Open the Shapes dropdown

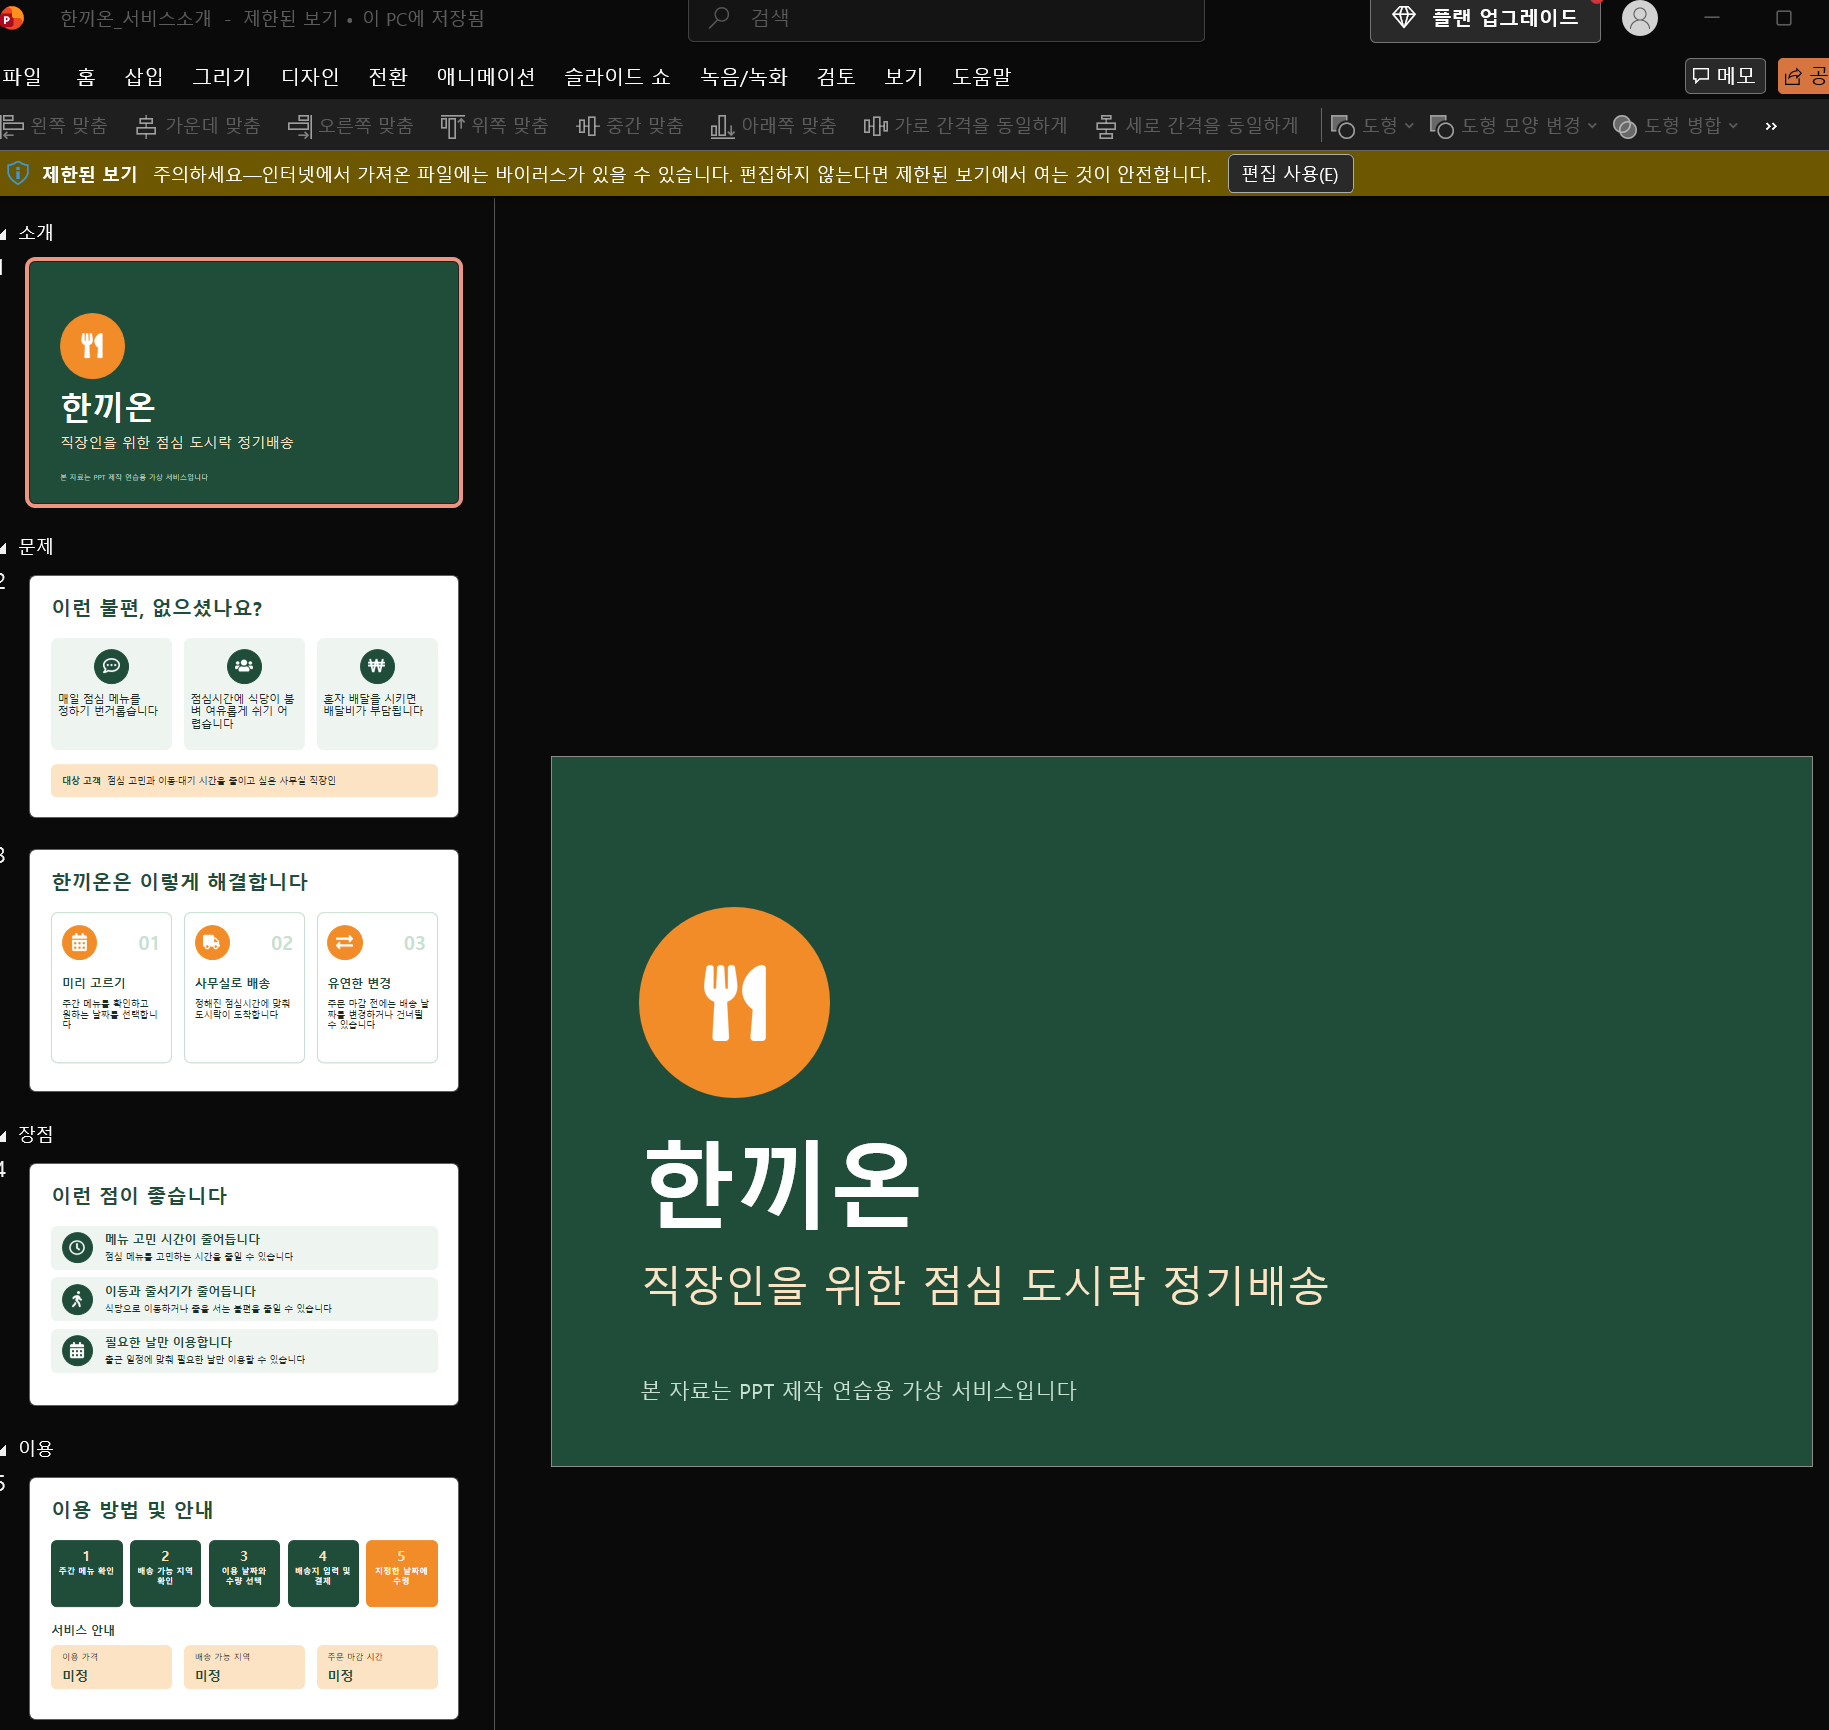pyautogui.click(x=1372, y=126)
